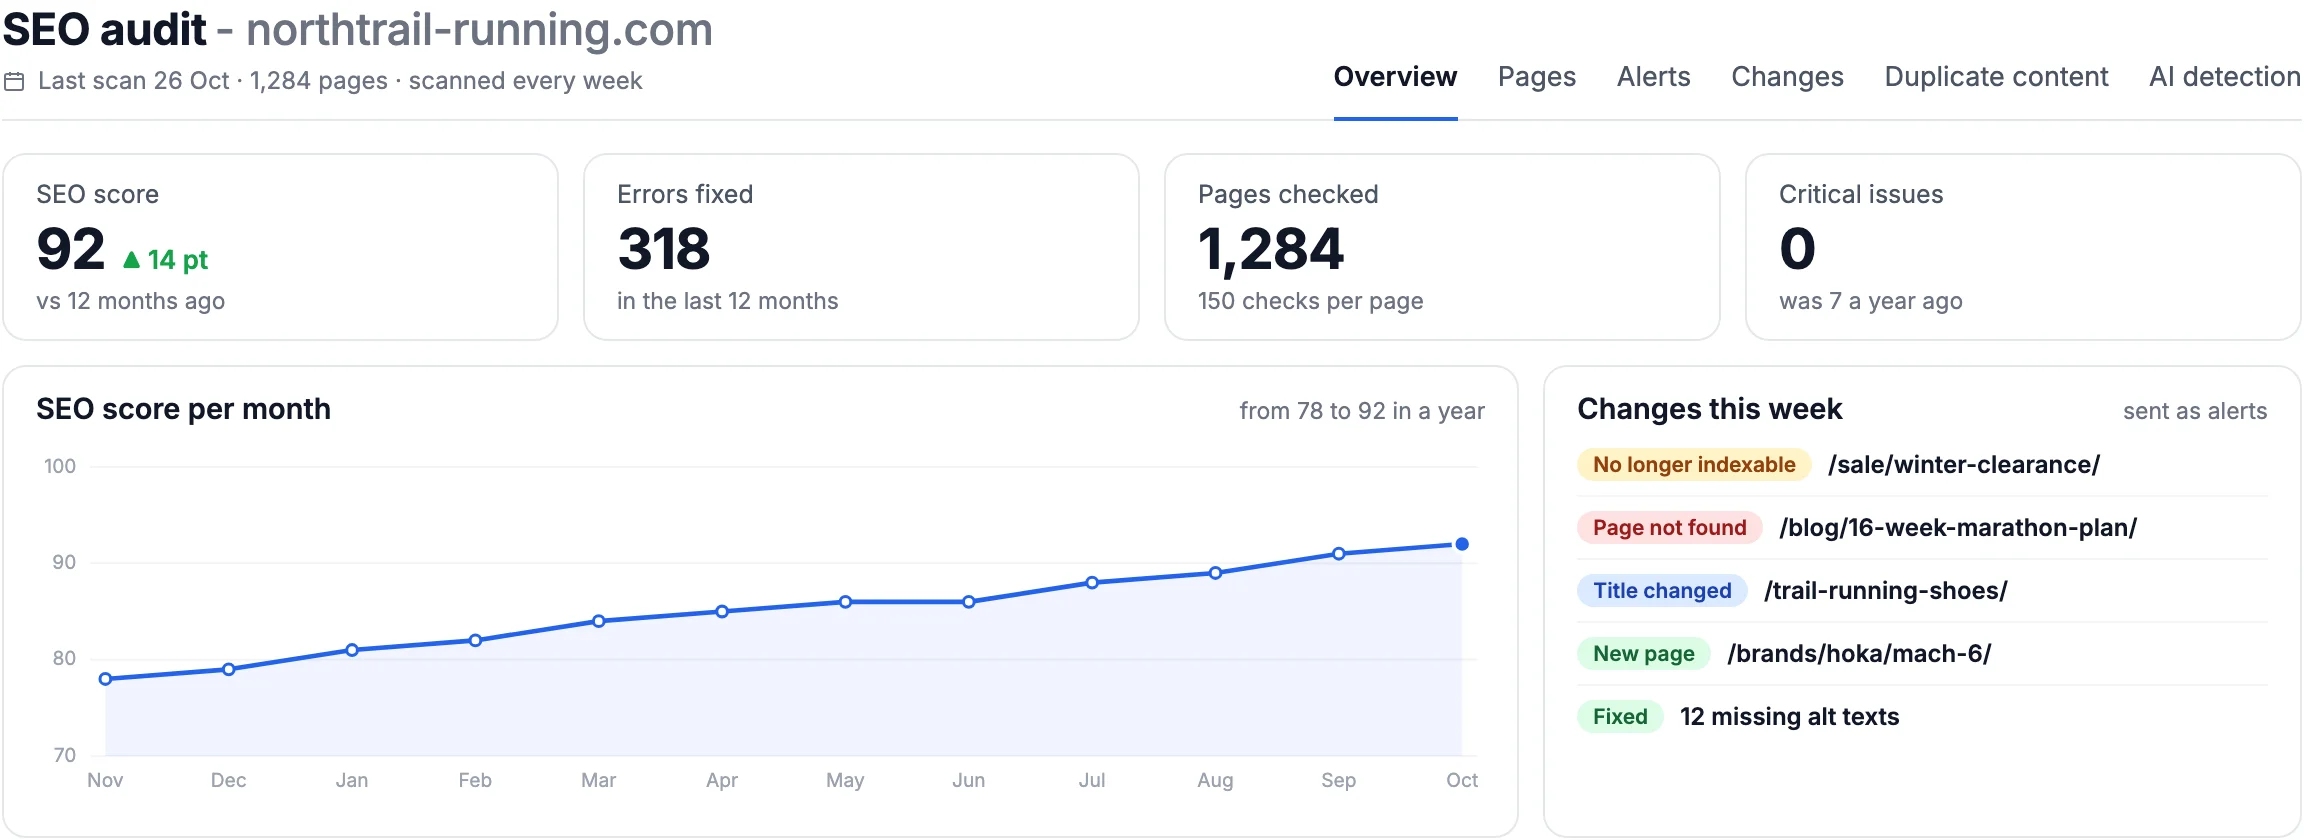The height and width of the screenshot is (840, 2304).
Task: Go to the Alerts tab
Action: pos(1653,77)
